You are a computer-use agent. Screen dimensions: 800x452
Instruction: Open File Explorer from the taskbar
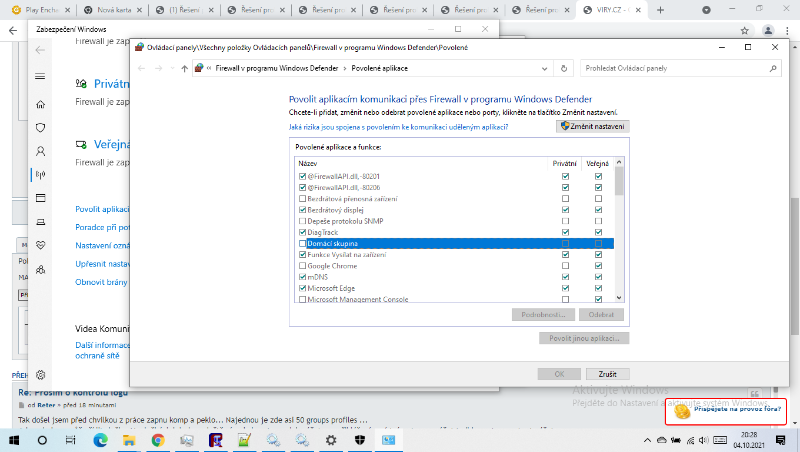coord(129,440)
